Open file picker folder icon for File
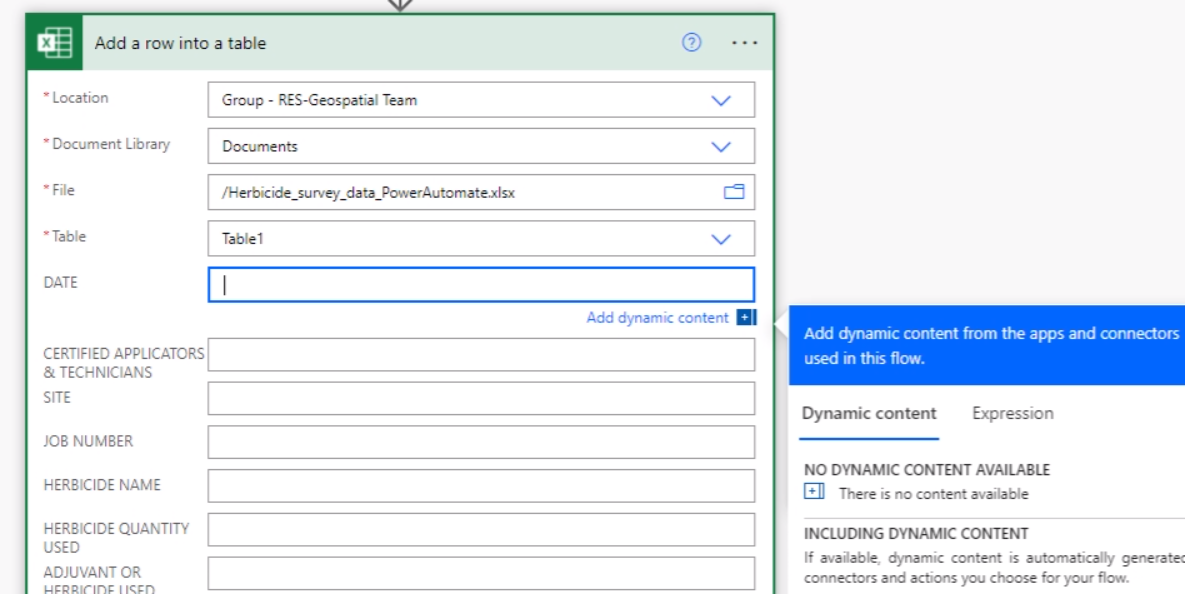1185x594 pixels. [734, 192]
